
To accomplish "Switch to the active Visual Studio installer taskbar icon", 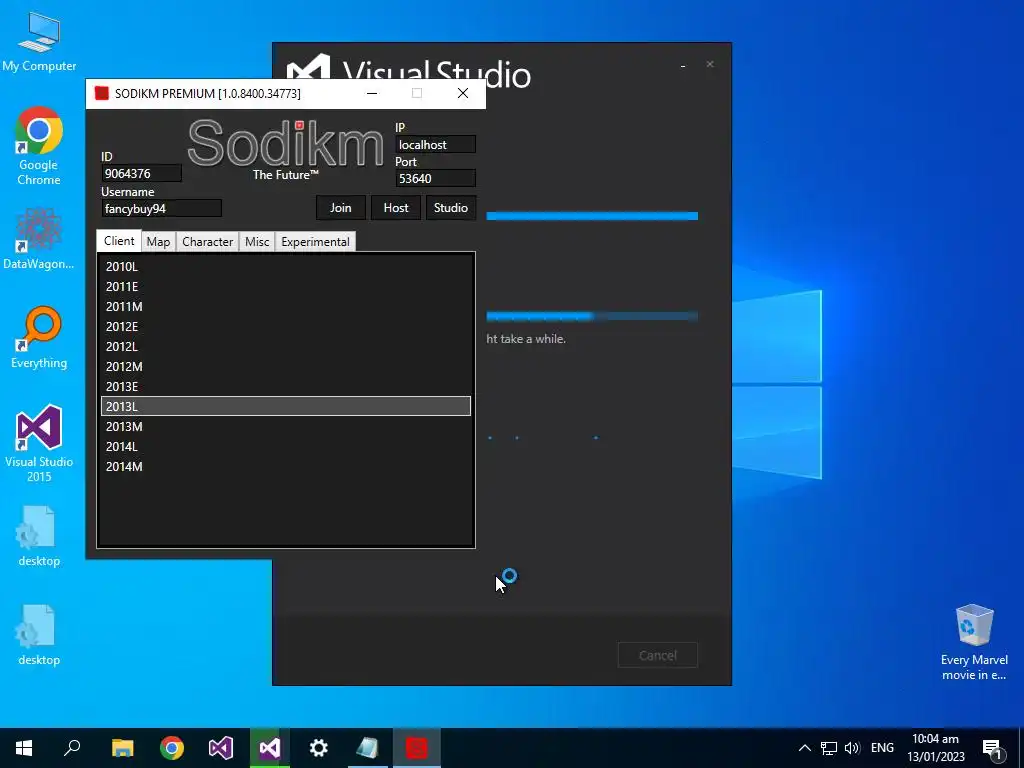I will coord(270,748).
